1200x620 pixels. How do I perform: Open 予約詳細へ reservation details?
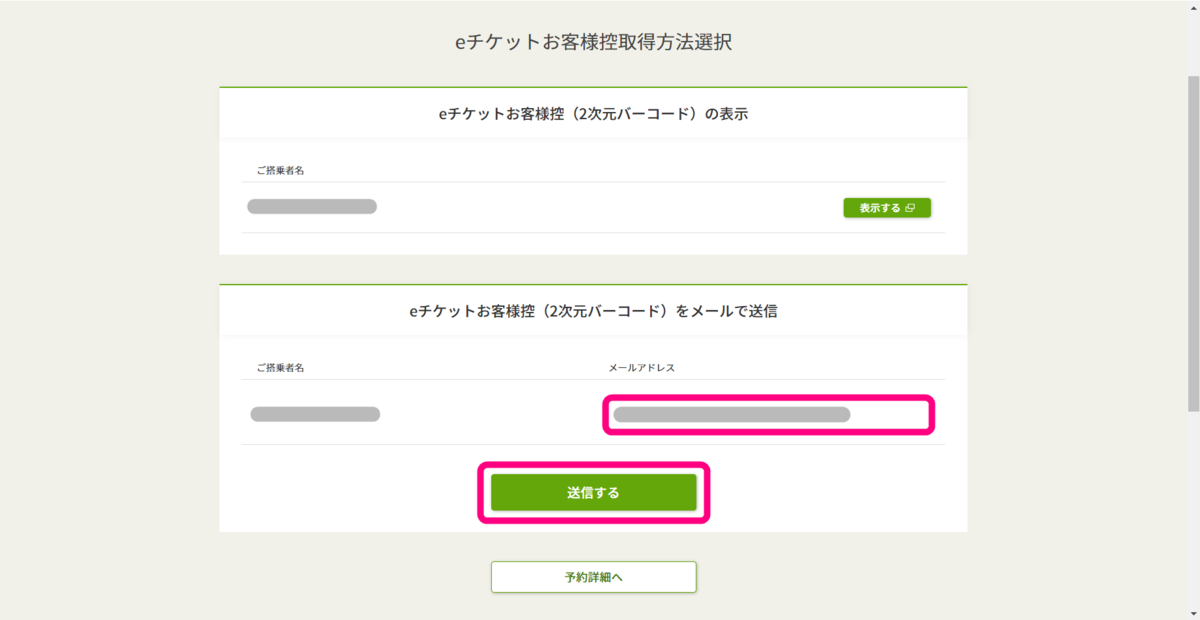pos(593,577)
